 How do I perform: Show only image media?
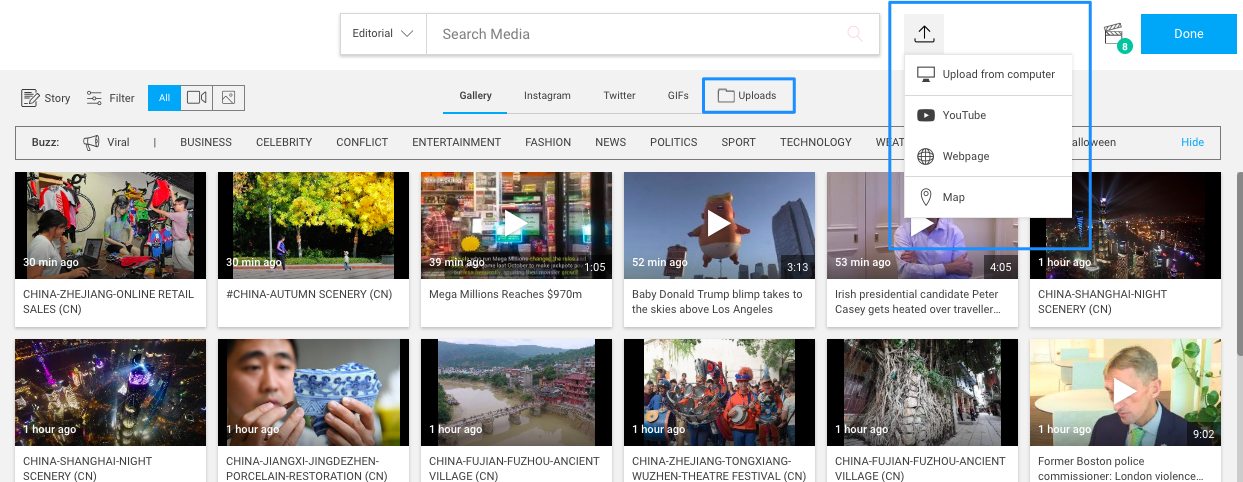click(x=229, y=98)
